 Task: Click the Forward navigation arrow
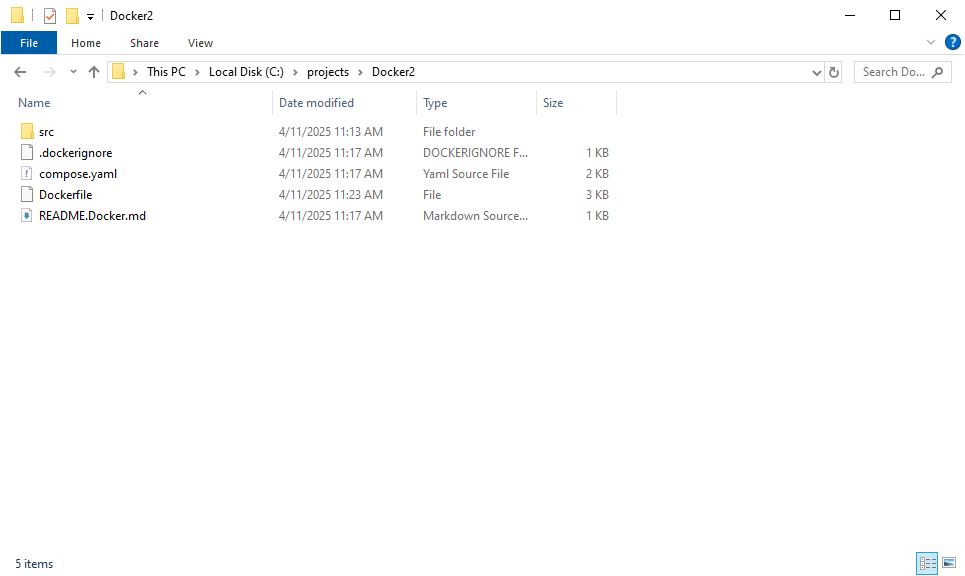click(50, 72)
